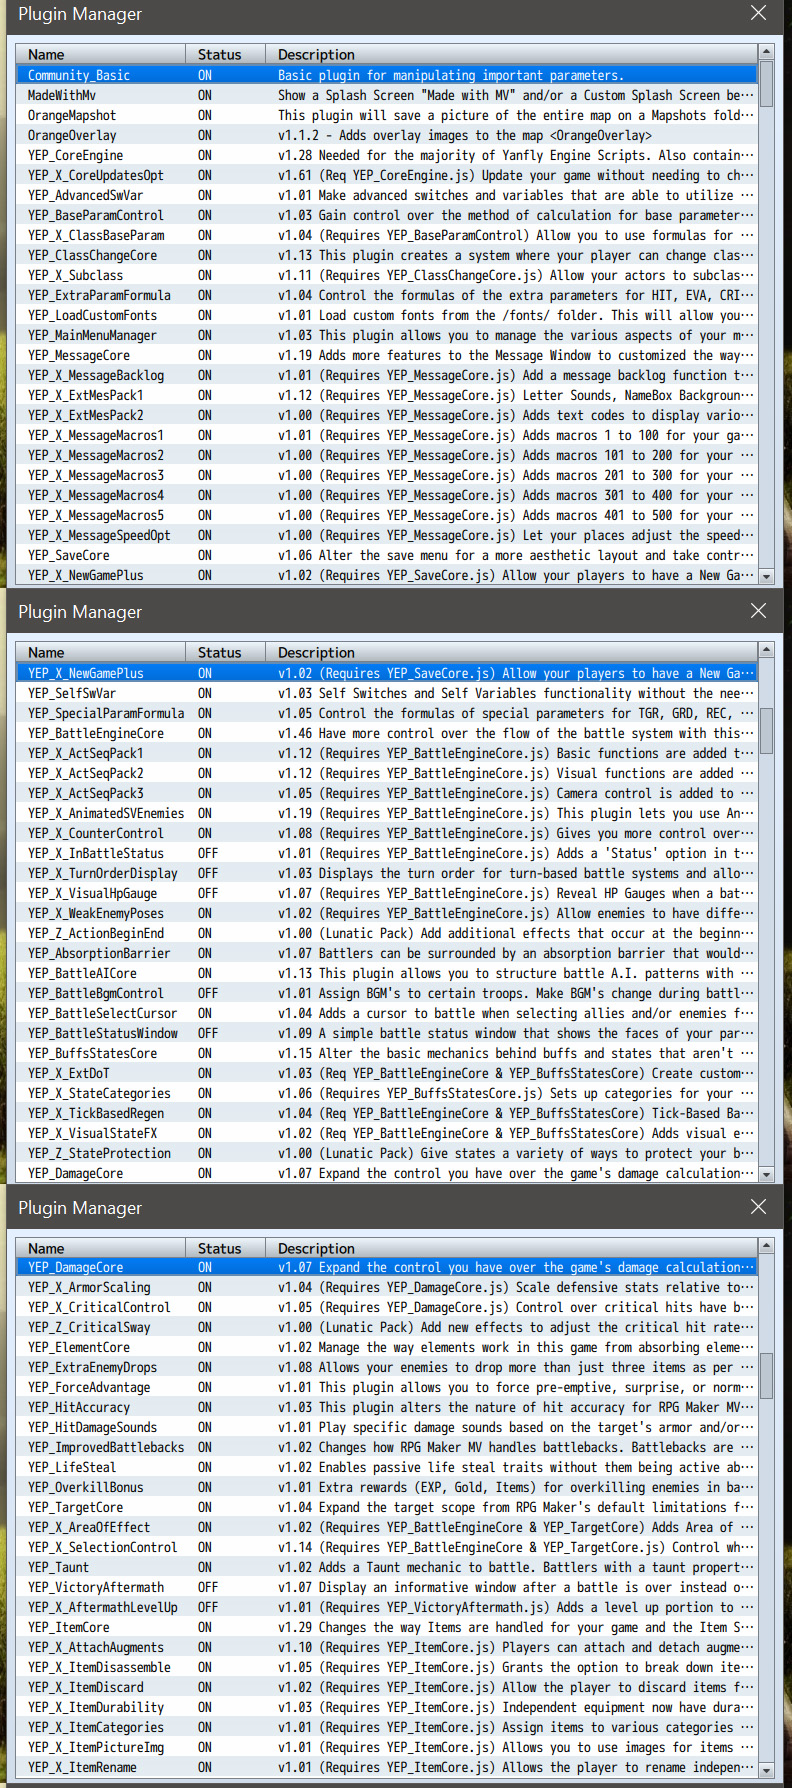Select the YEP_Taunt plugin row
Viewport: 792px width, 1788px height.
[387, 1567]
